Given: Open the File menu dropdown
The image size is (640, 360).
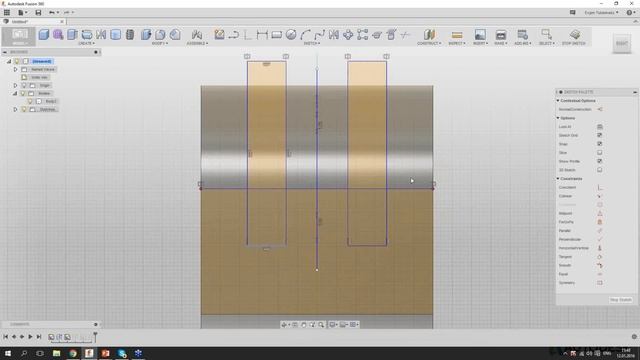Looking at the screenshot, I should [22, 13].
